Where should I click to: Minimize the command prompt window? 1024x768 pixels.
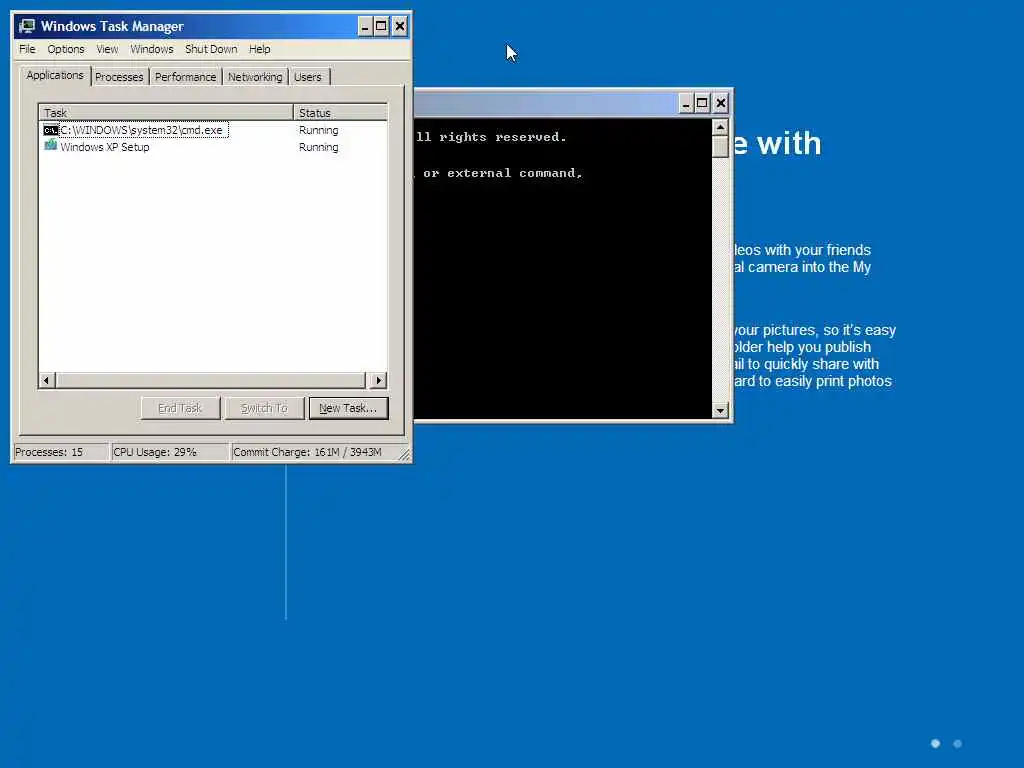point(686,103)
